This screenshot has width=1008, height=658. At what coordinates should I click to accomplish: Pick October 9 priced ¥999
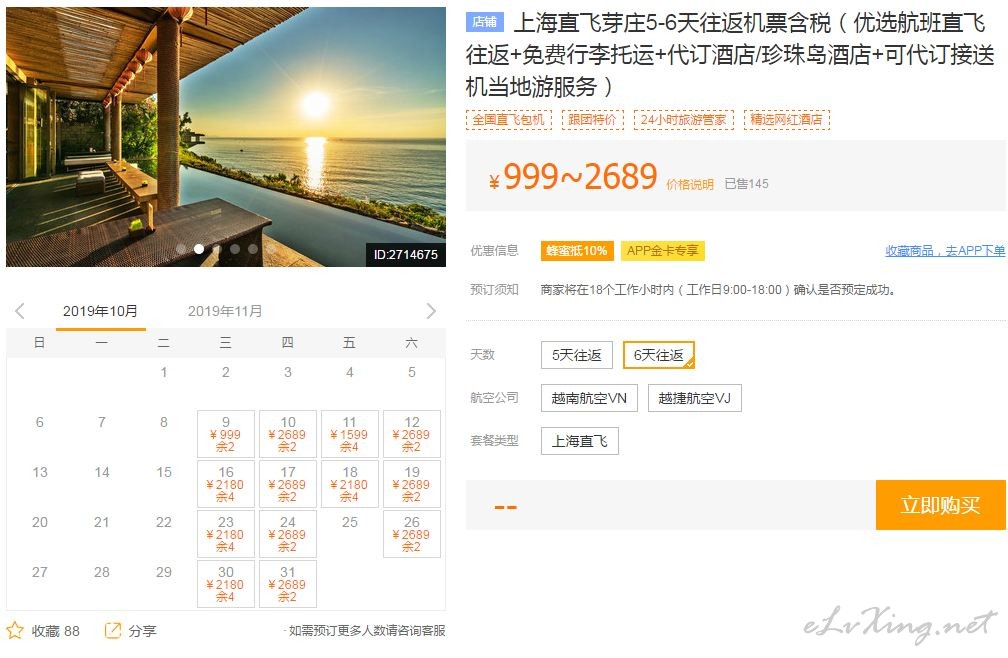coord(226,434)
